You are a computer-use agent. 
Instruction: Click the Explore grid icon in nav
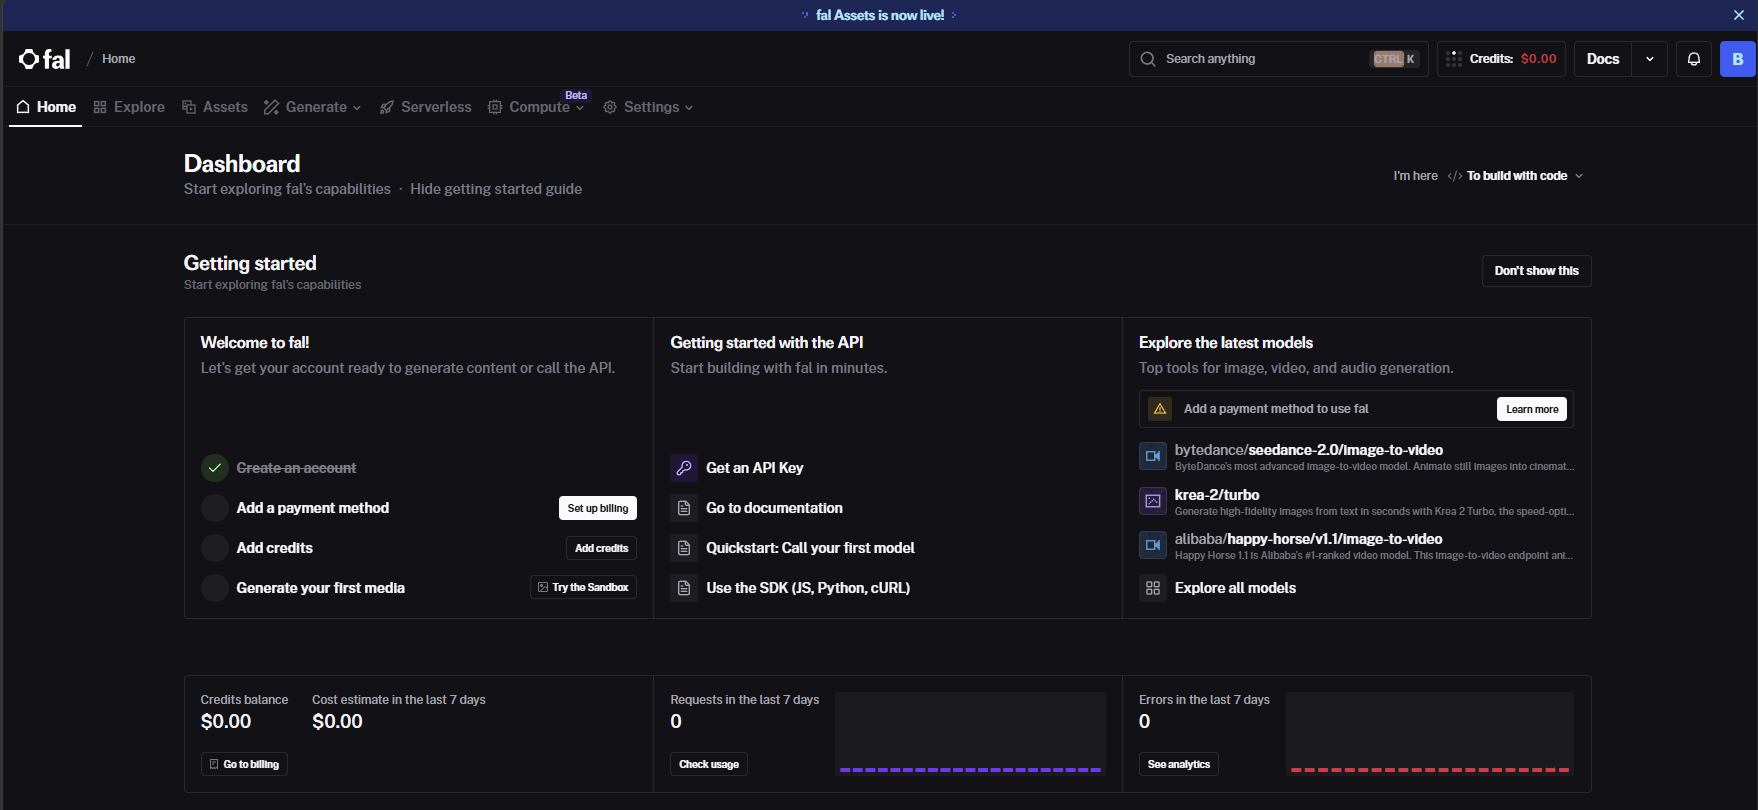(x=100, y=107)
